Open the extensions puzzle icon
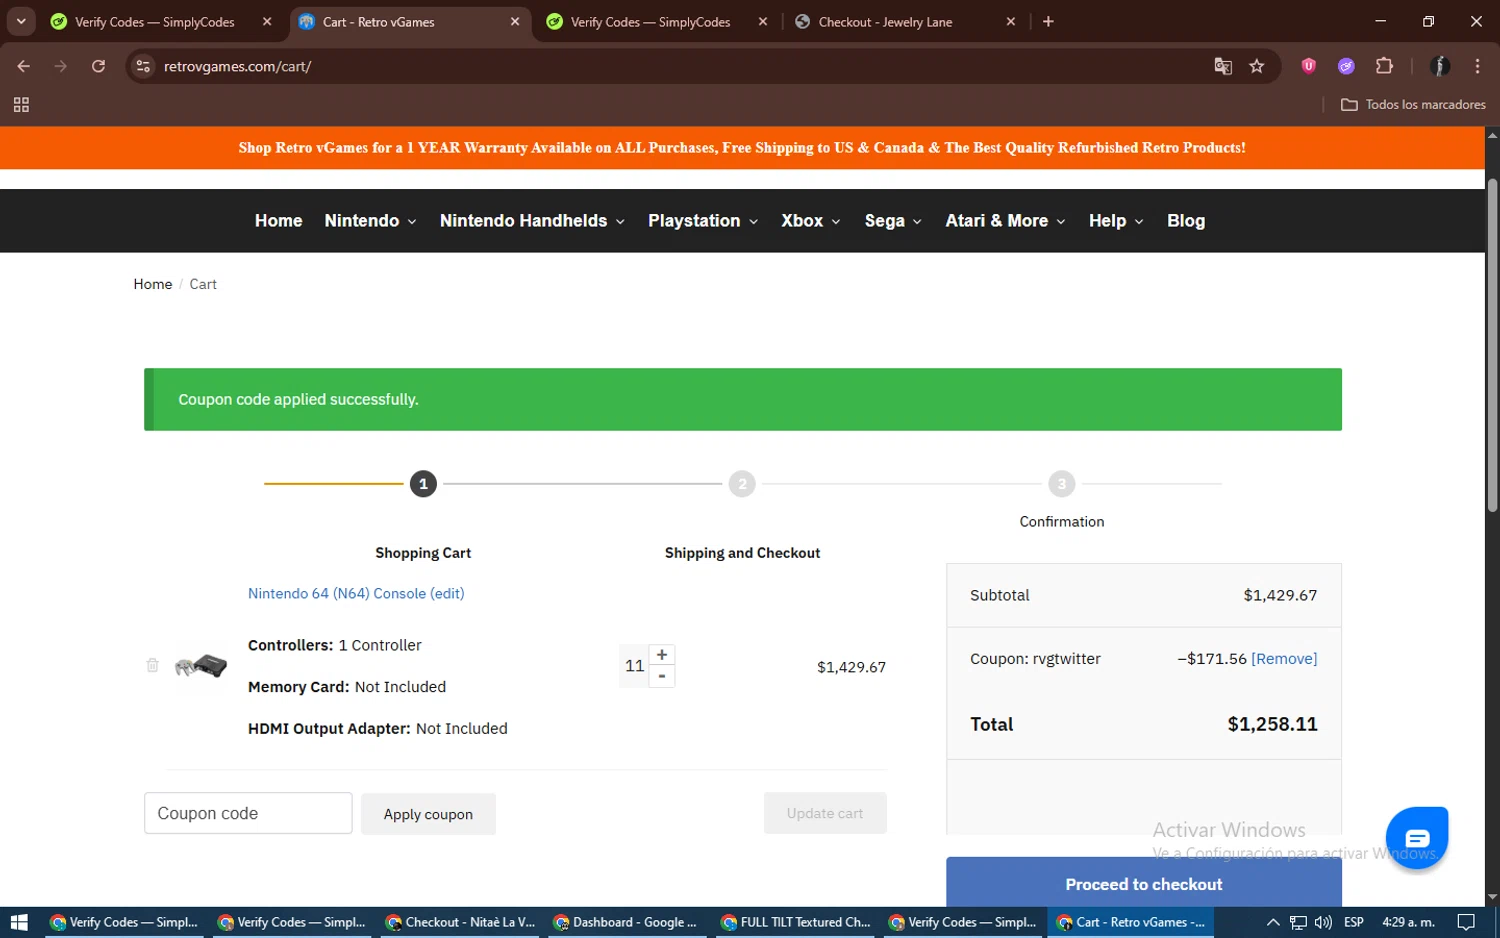Viewport: 1500px width, 938px height. coord(1384,66)
